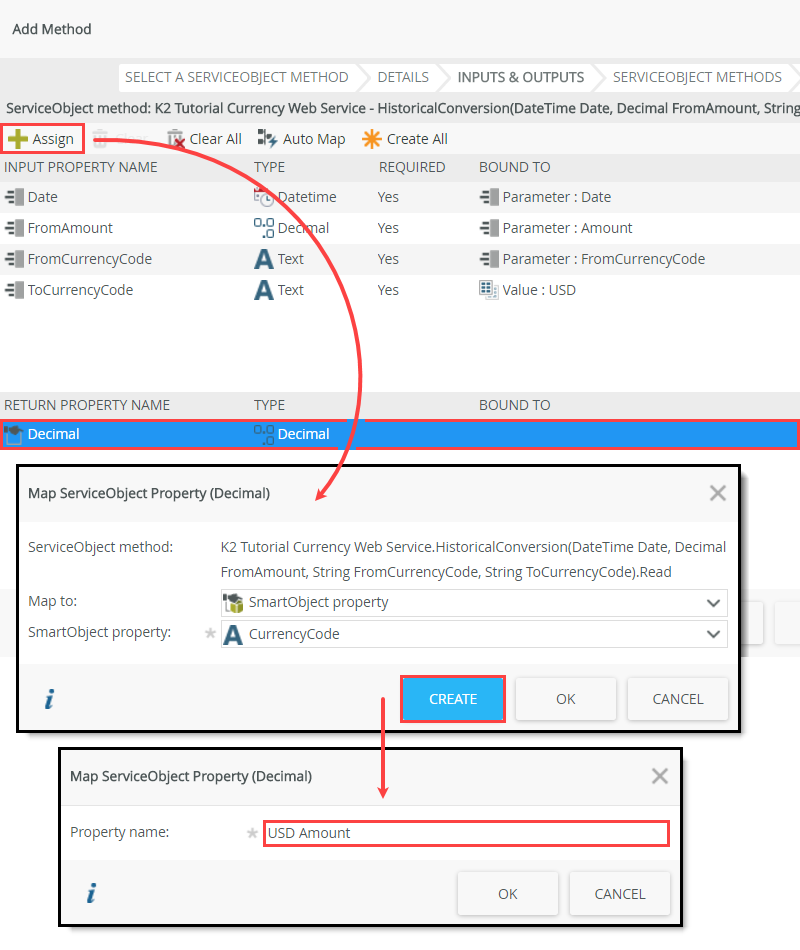Click Parameter : FromCurrencyCode binding
Screen dimensions: 800x950
pyautogui.click(x=604, y=259)
